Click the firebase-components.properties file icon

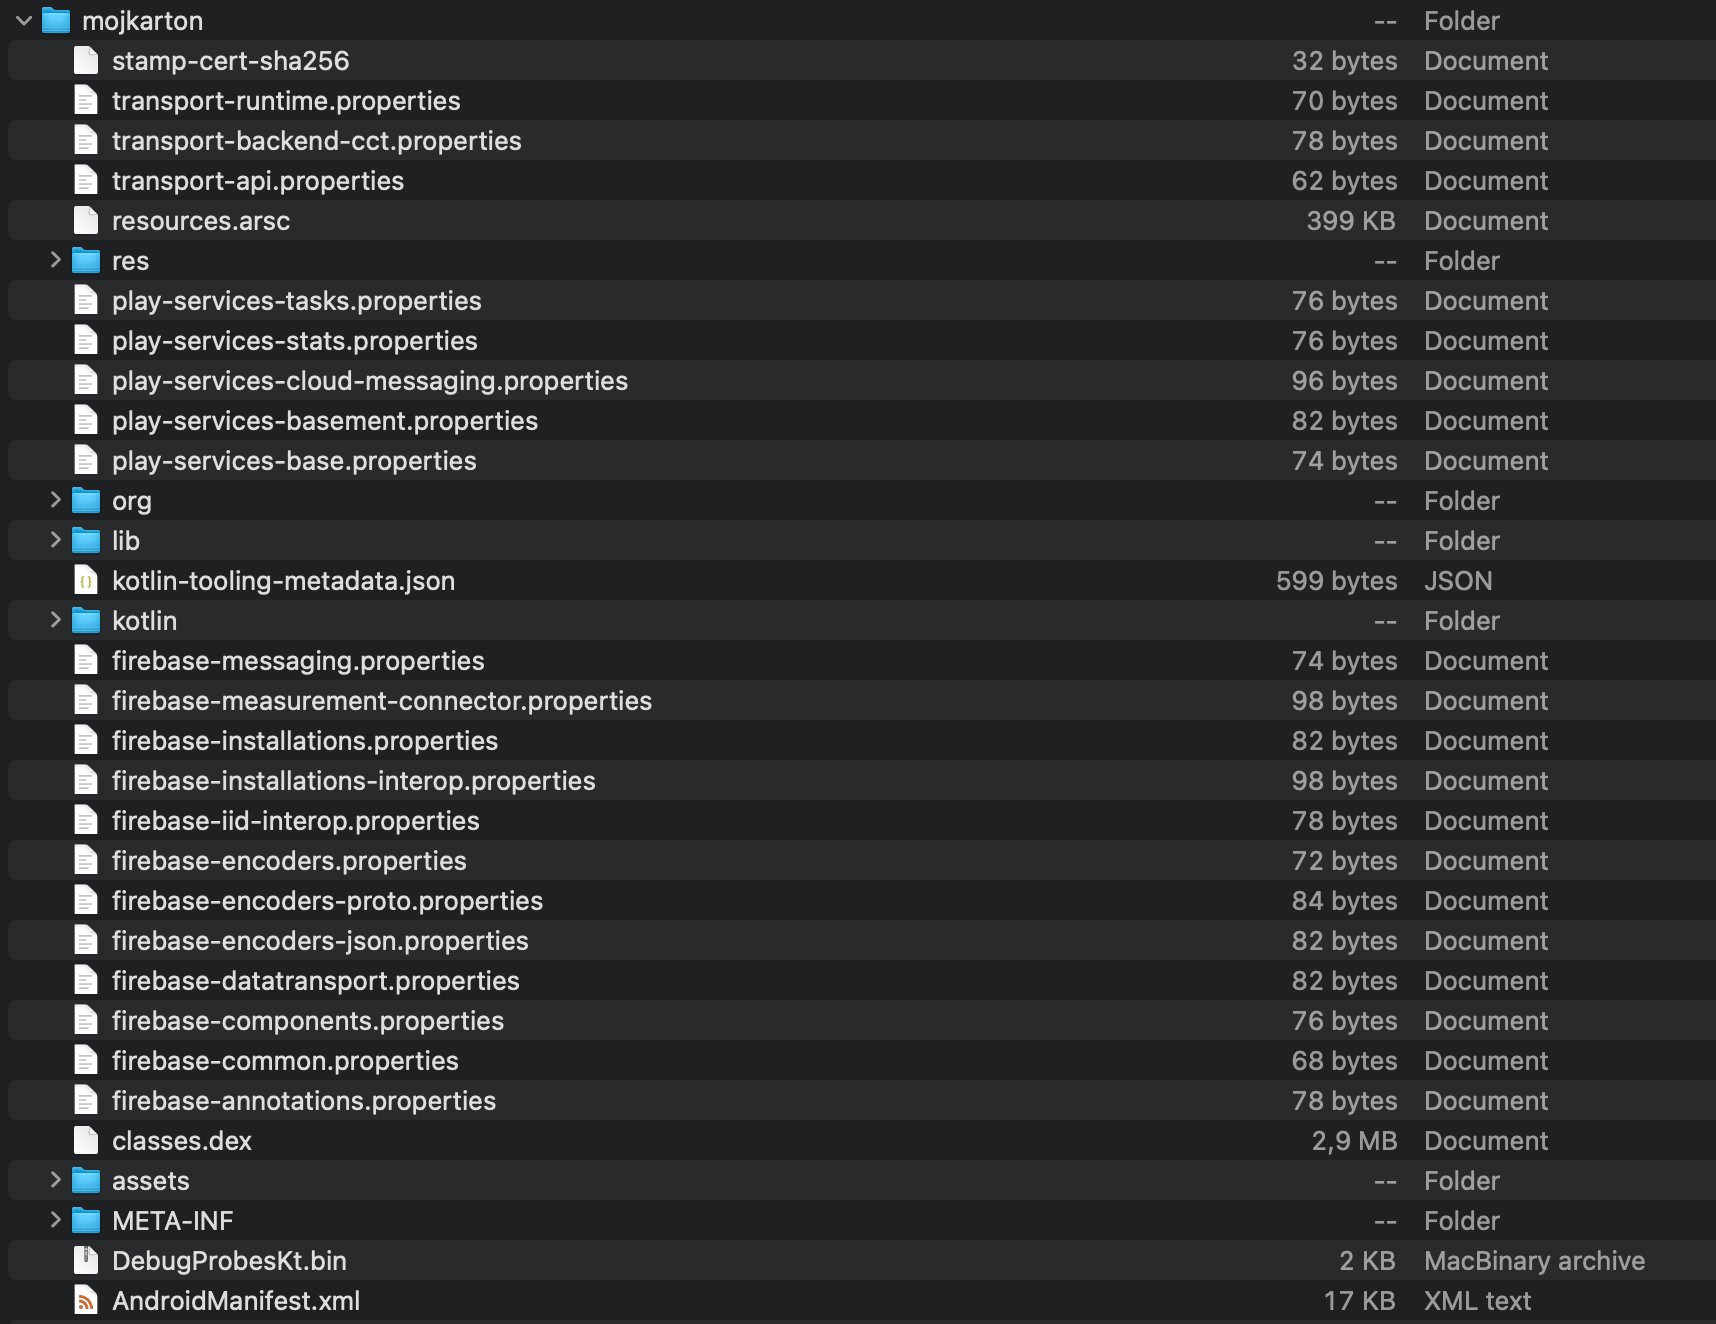[86, 1020]
